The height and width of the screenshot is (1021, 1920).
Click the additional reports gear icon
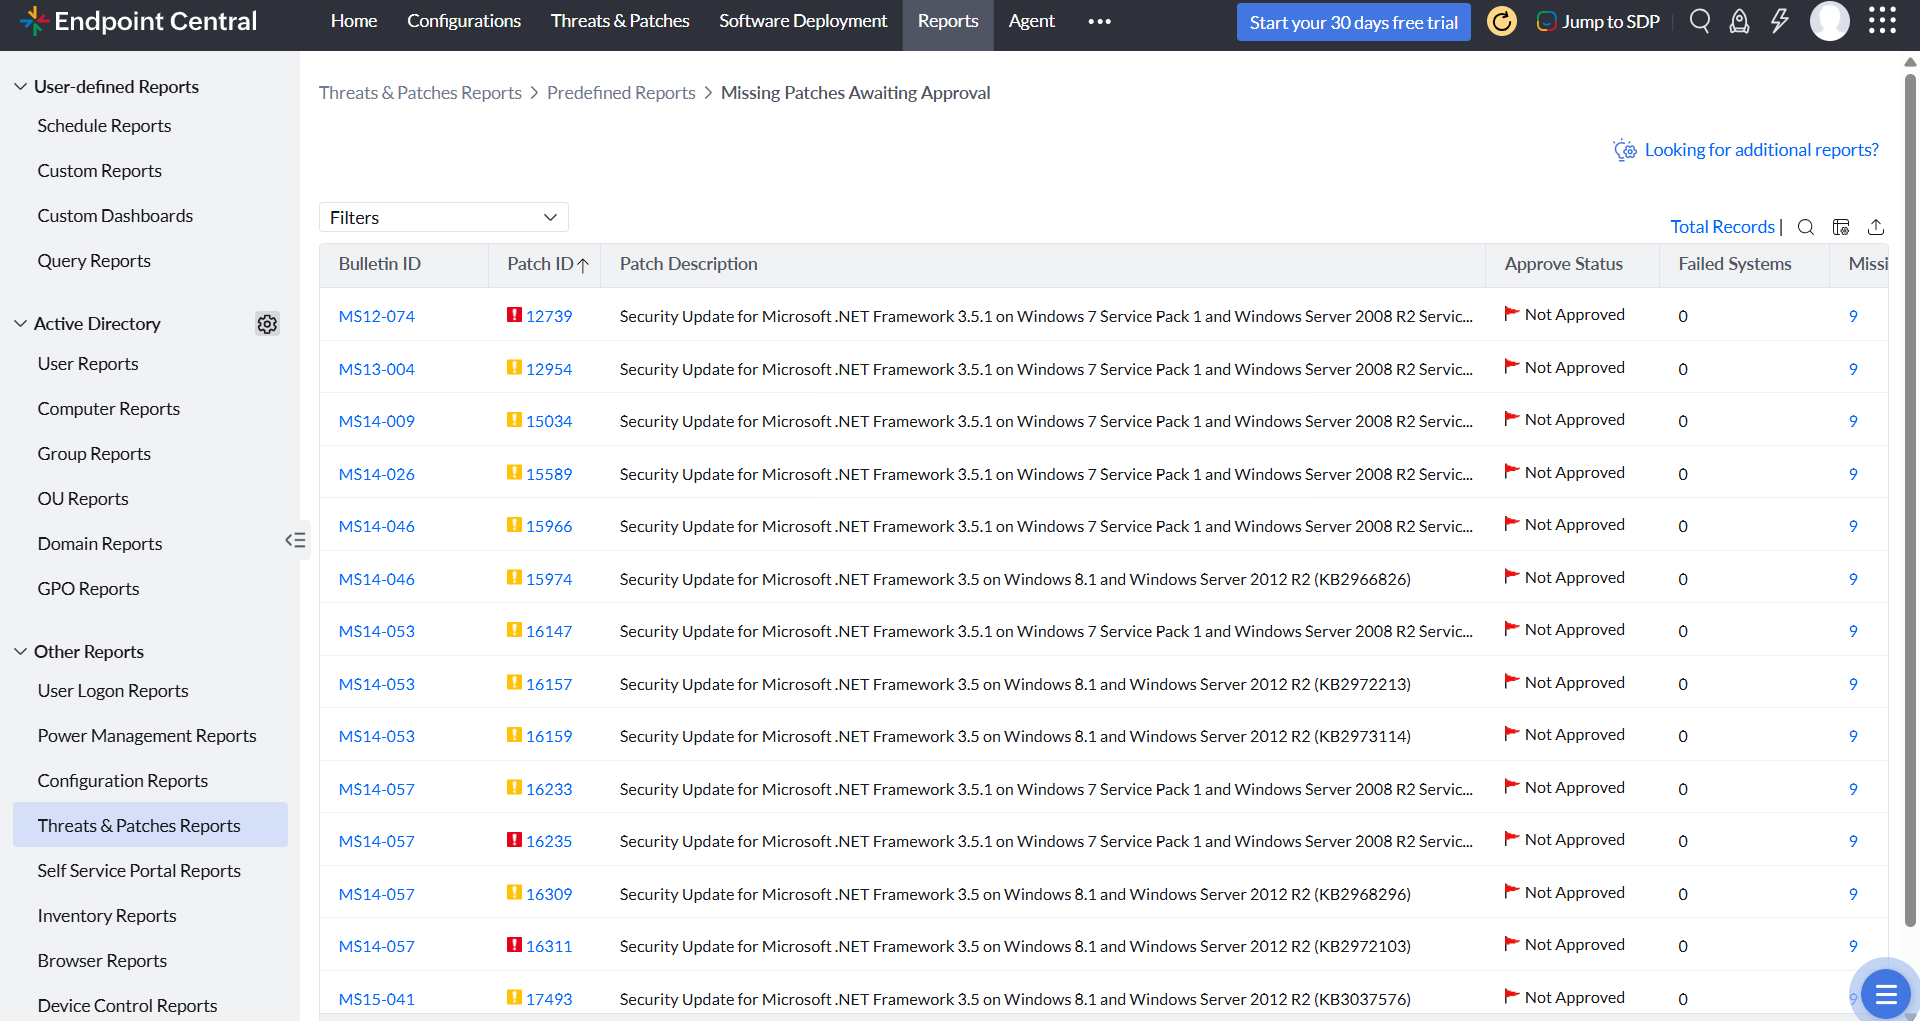tap(1625, 150)
